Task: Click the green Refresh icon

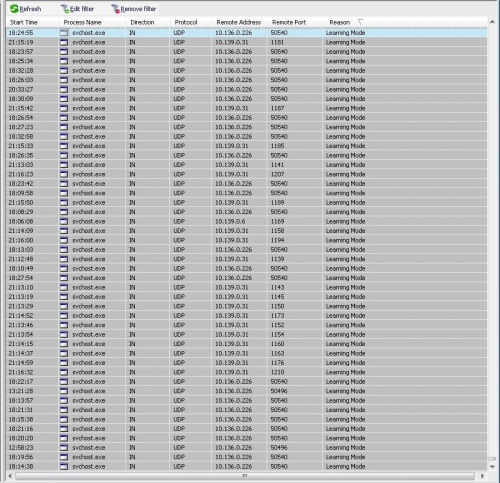Action: tap(14, 9)
